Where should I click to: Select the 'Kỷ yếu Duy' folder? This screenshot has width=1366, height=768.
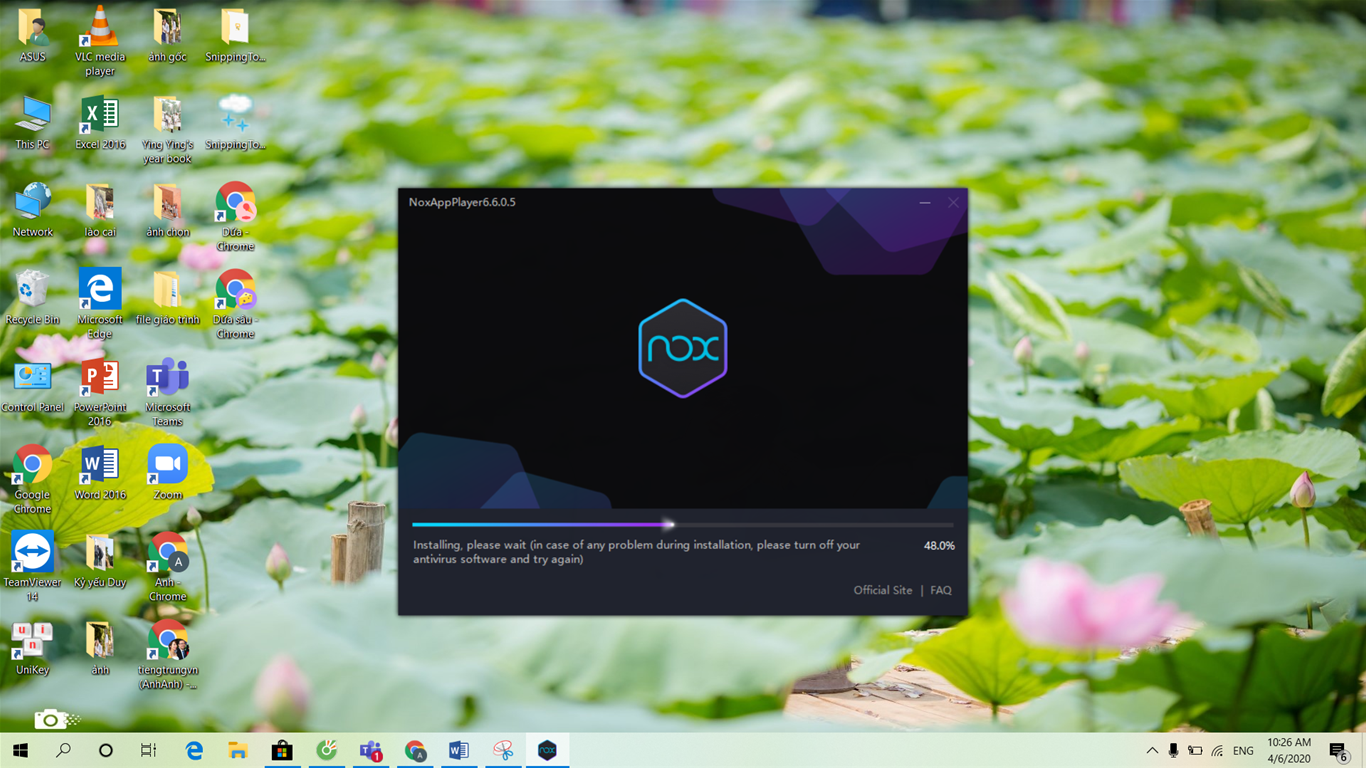(x=100, y=561)
